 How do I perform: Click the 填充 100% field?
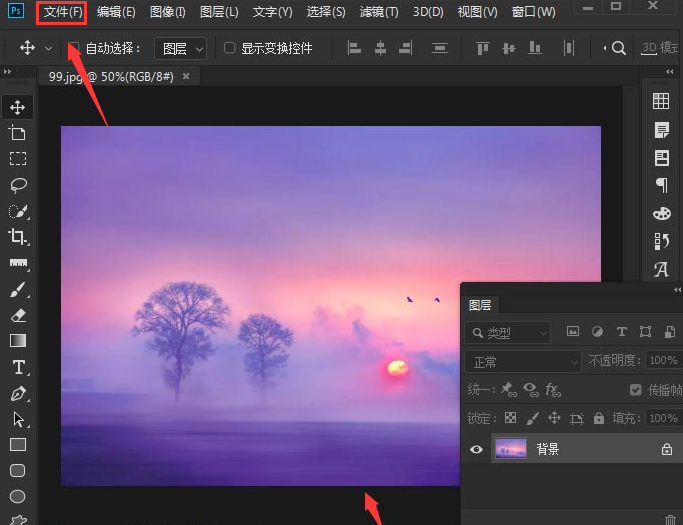coord(663,418)
